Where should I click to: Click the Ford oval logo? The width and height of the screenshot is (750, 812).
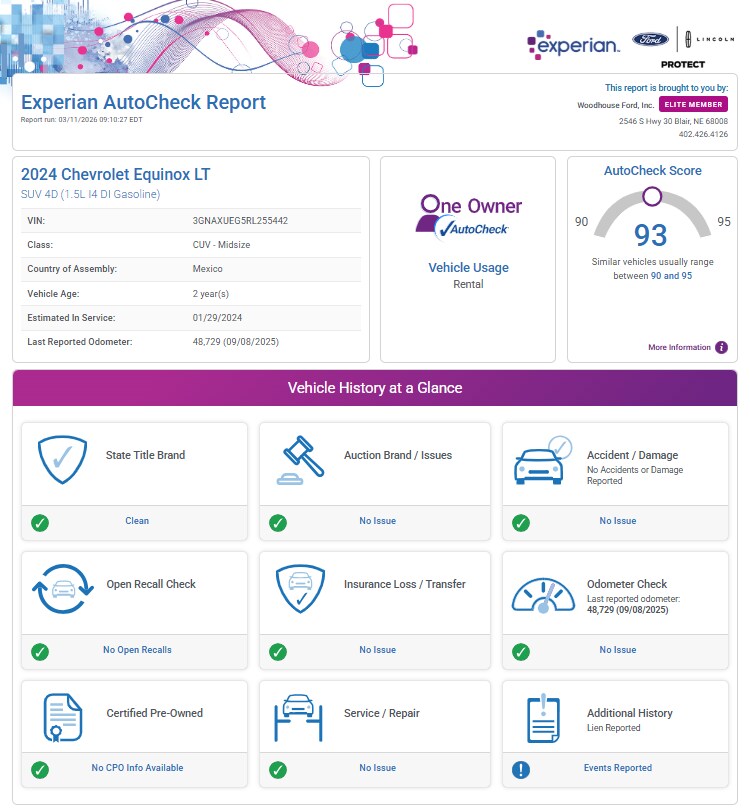pos(651,39)
